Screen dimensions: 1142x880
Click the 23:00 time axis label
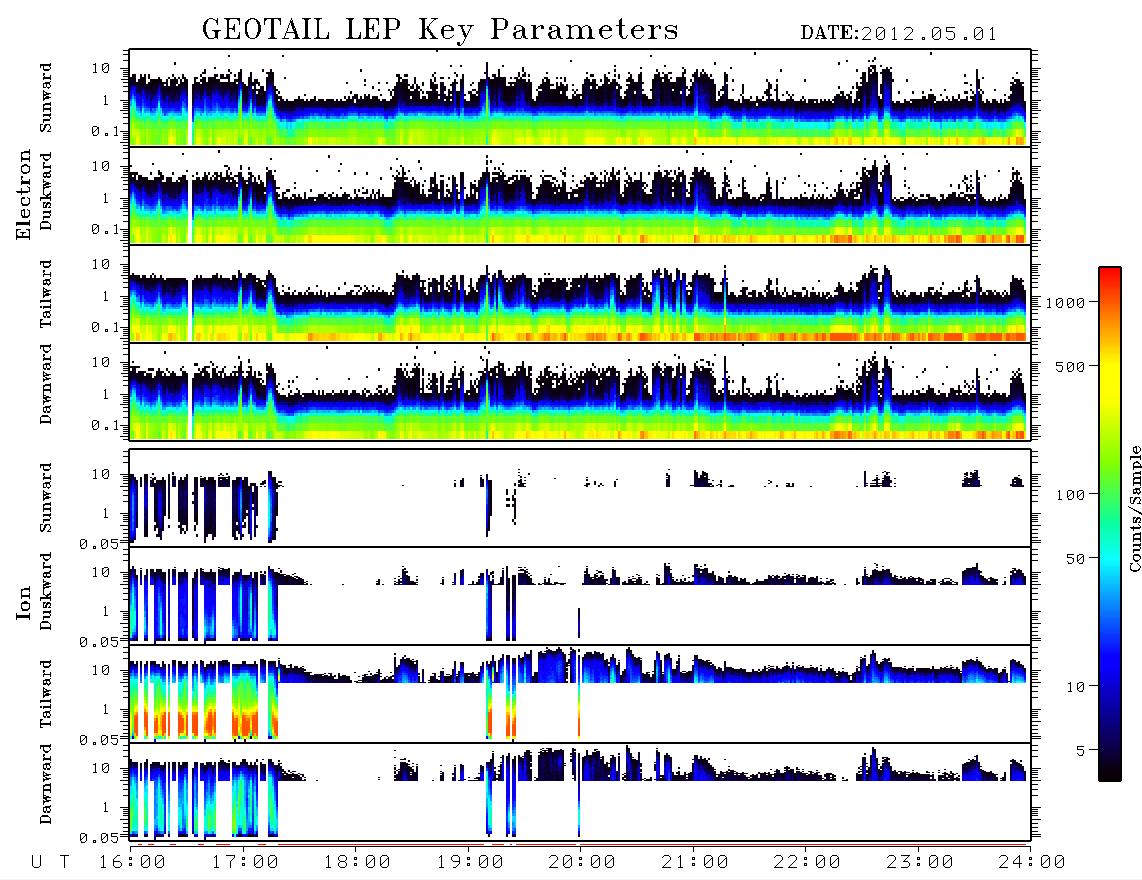coord(921,863)
